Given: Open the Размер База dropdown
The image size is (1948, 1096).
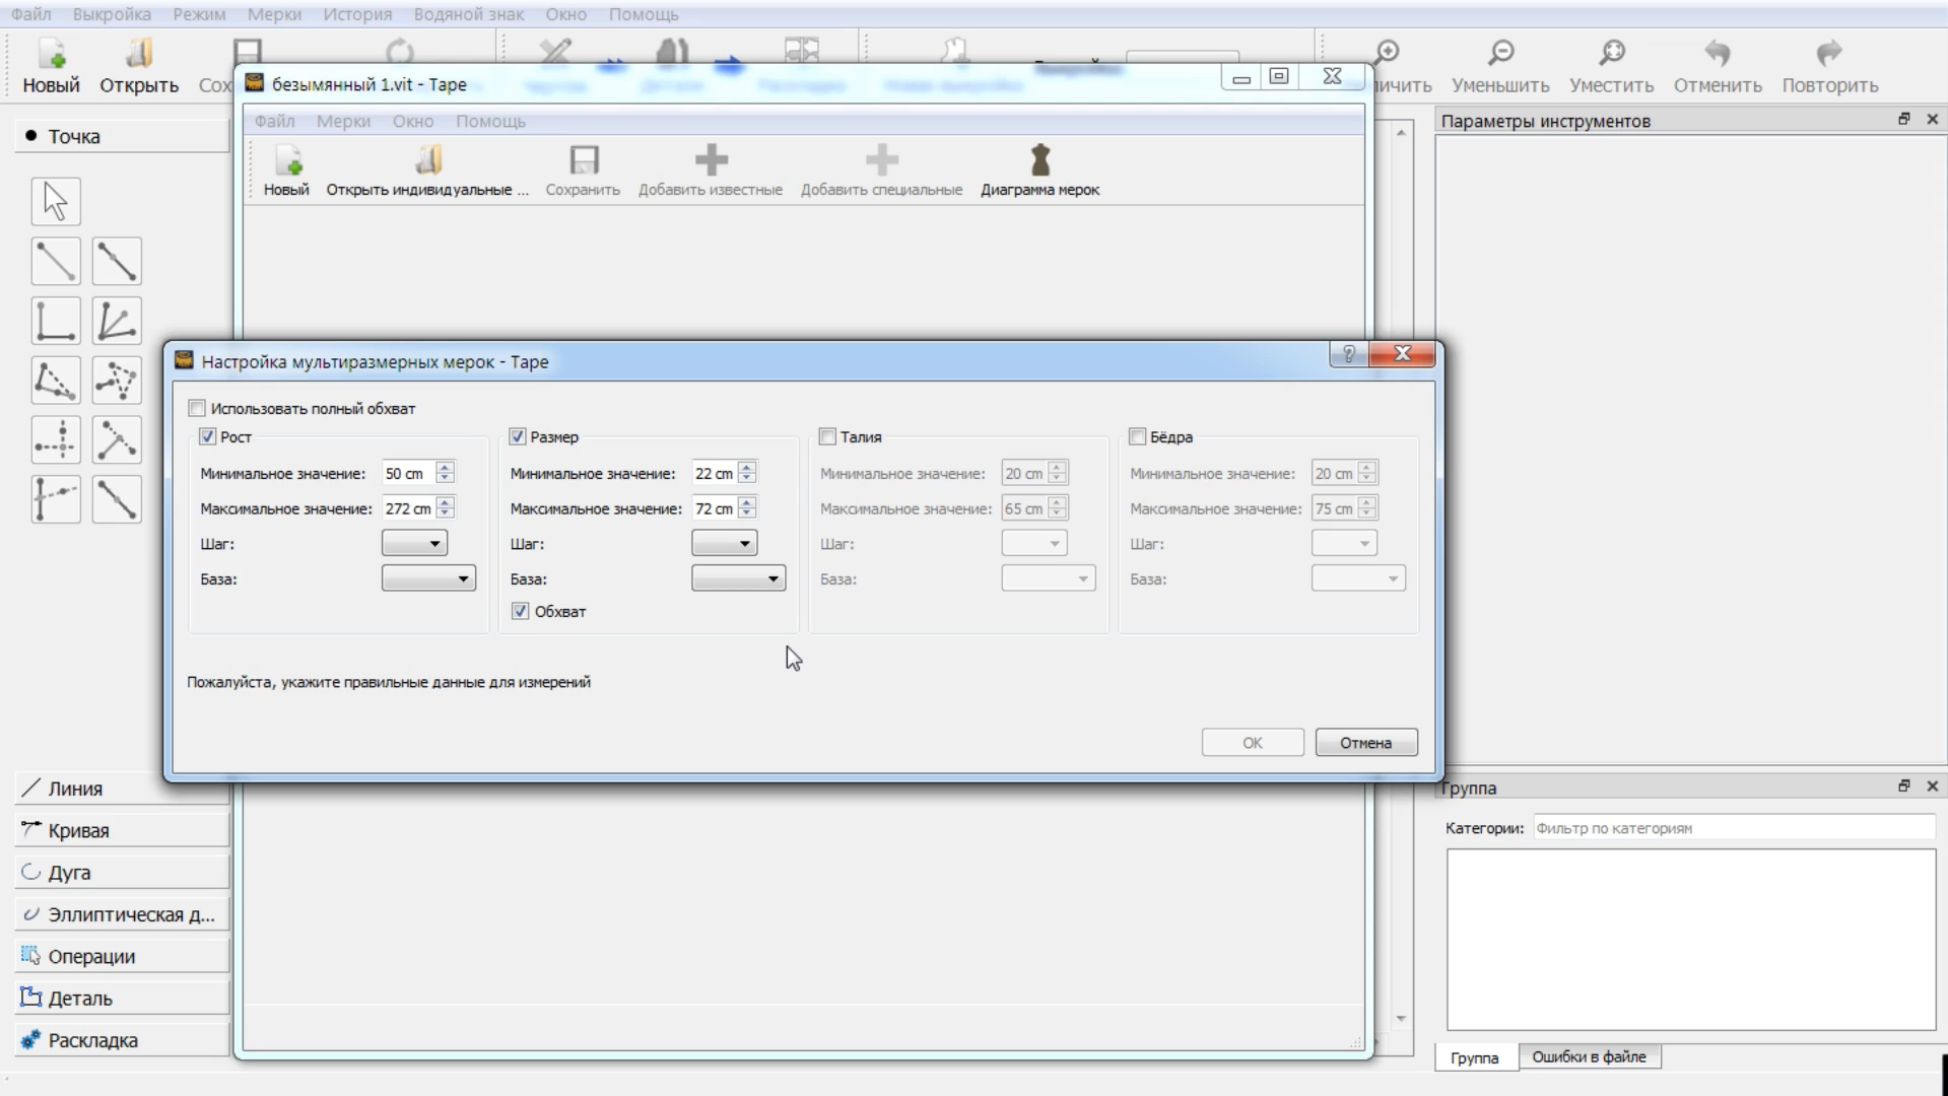Looking at the screenshot, I should [x=738, y=578].
